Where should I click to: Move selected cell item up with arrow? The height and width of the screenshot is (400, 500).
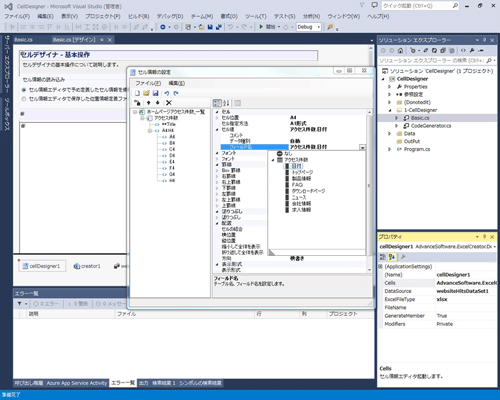click(148, 103)
